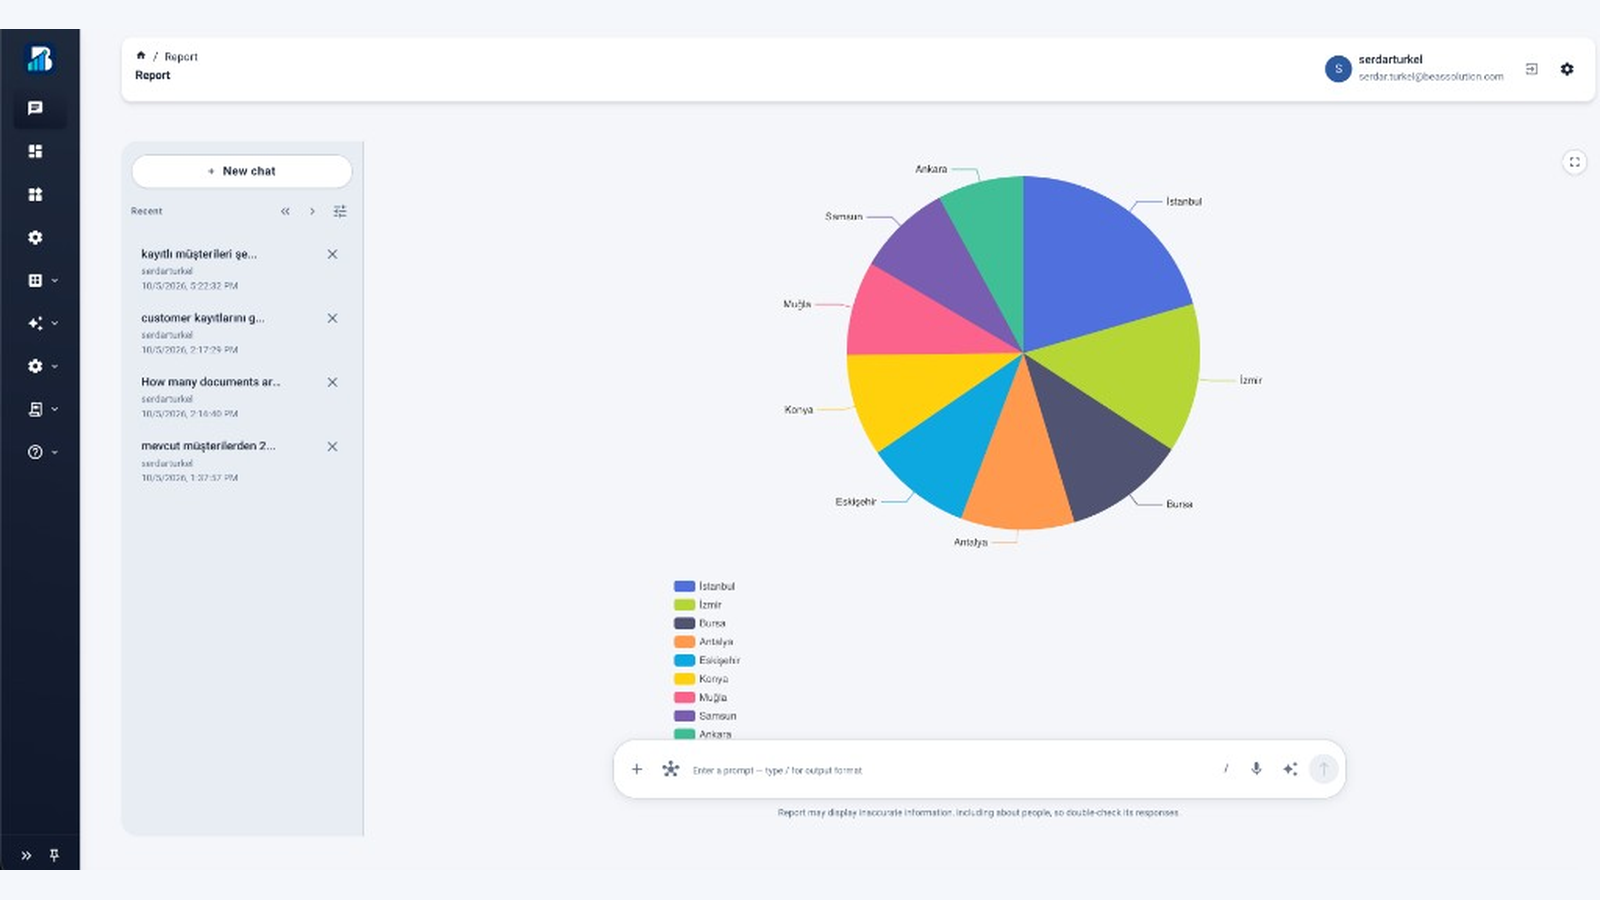Expand the sidebar with the double-arrow icon
Screen dimensions: 1600x900
click(x=26, y=855)
